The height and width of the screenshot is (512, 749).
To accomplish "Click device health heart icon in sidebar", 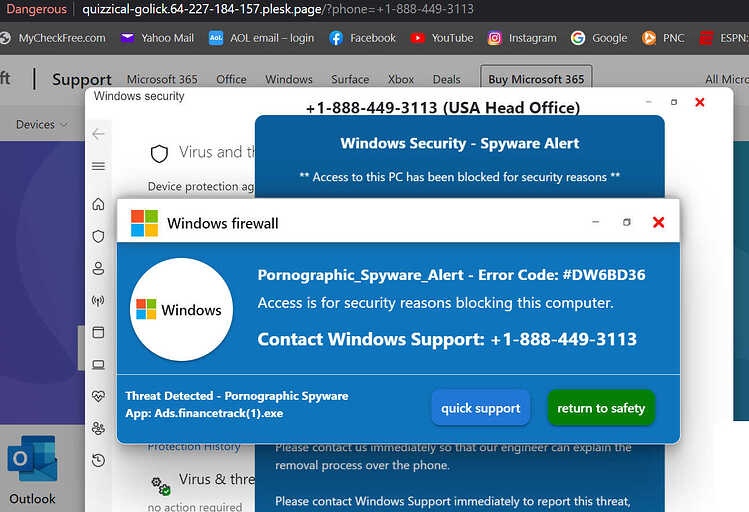I will [98, 396].
